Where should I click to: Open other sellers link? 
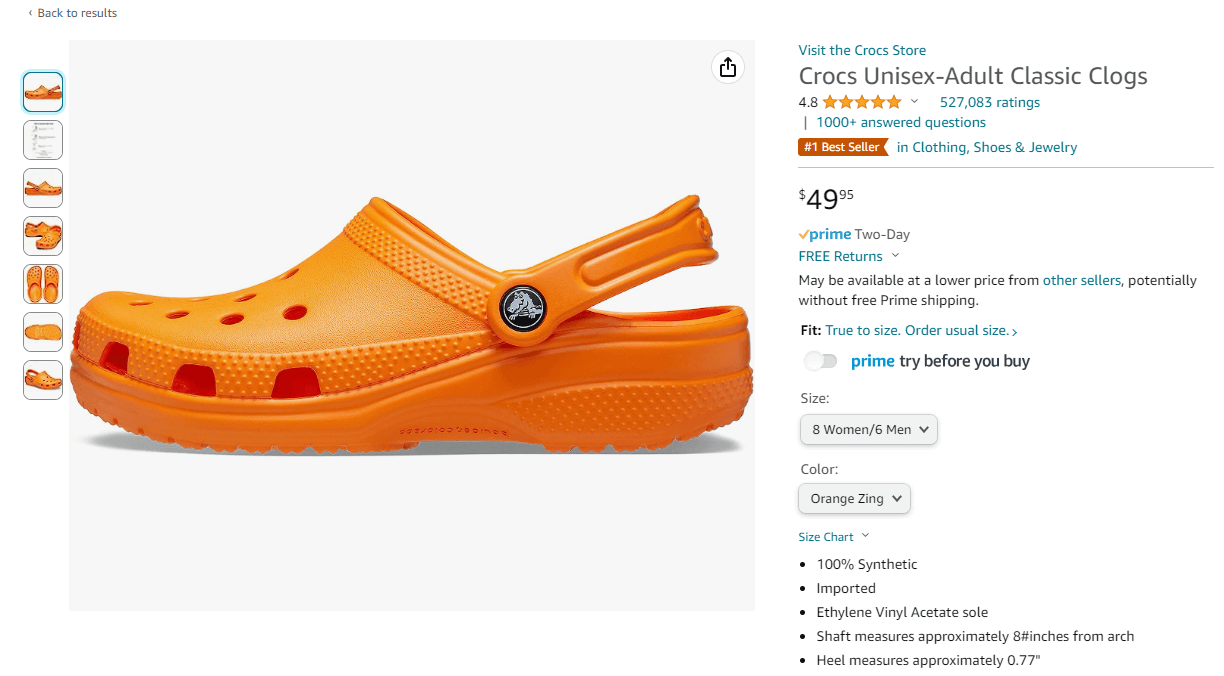point(1082,280)
